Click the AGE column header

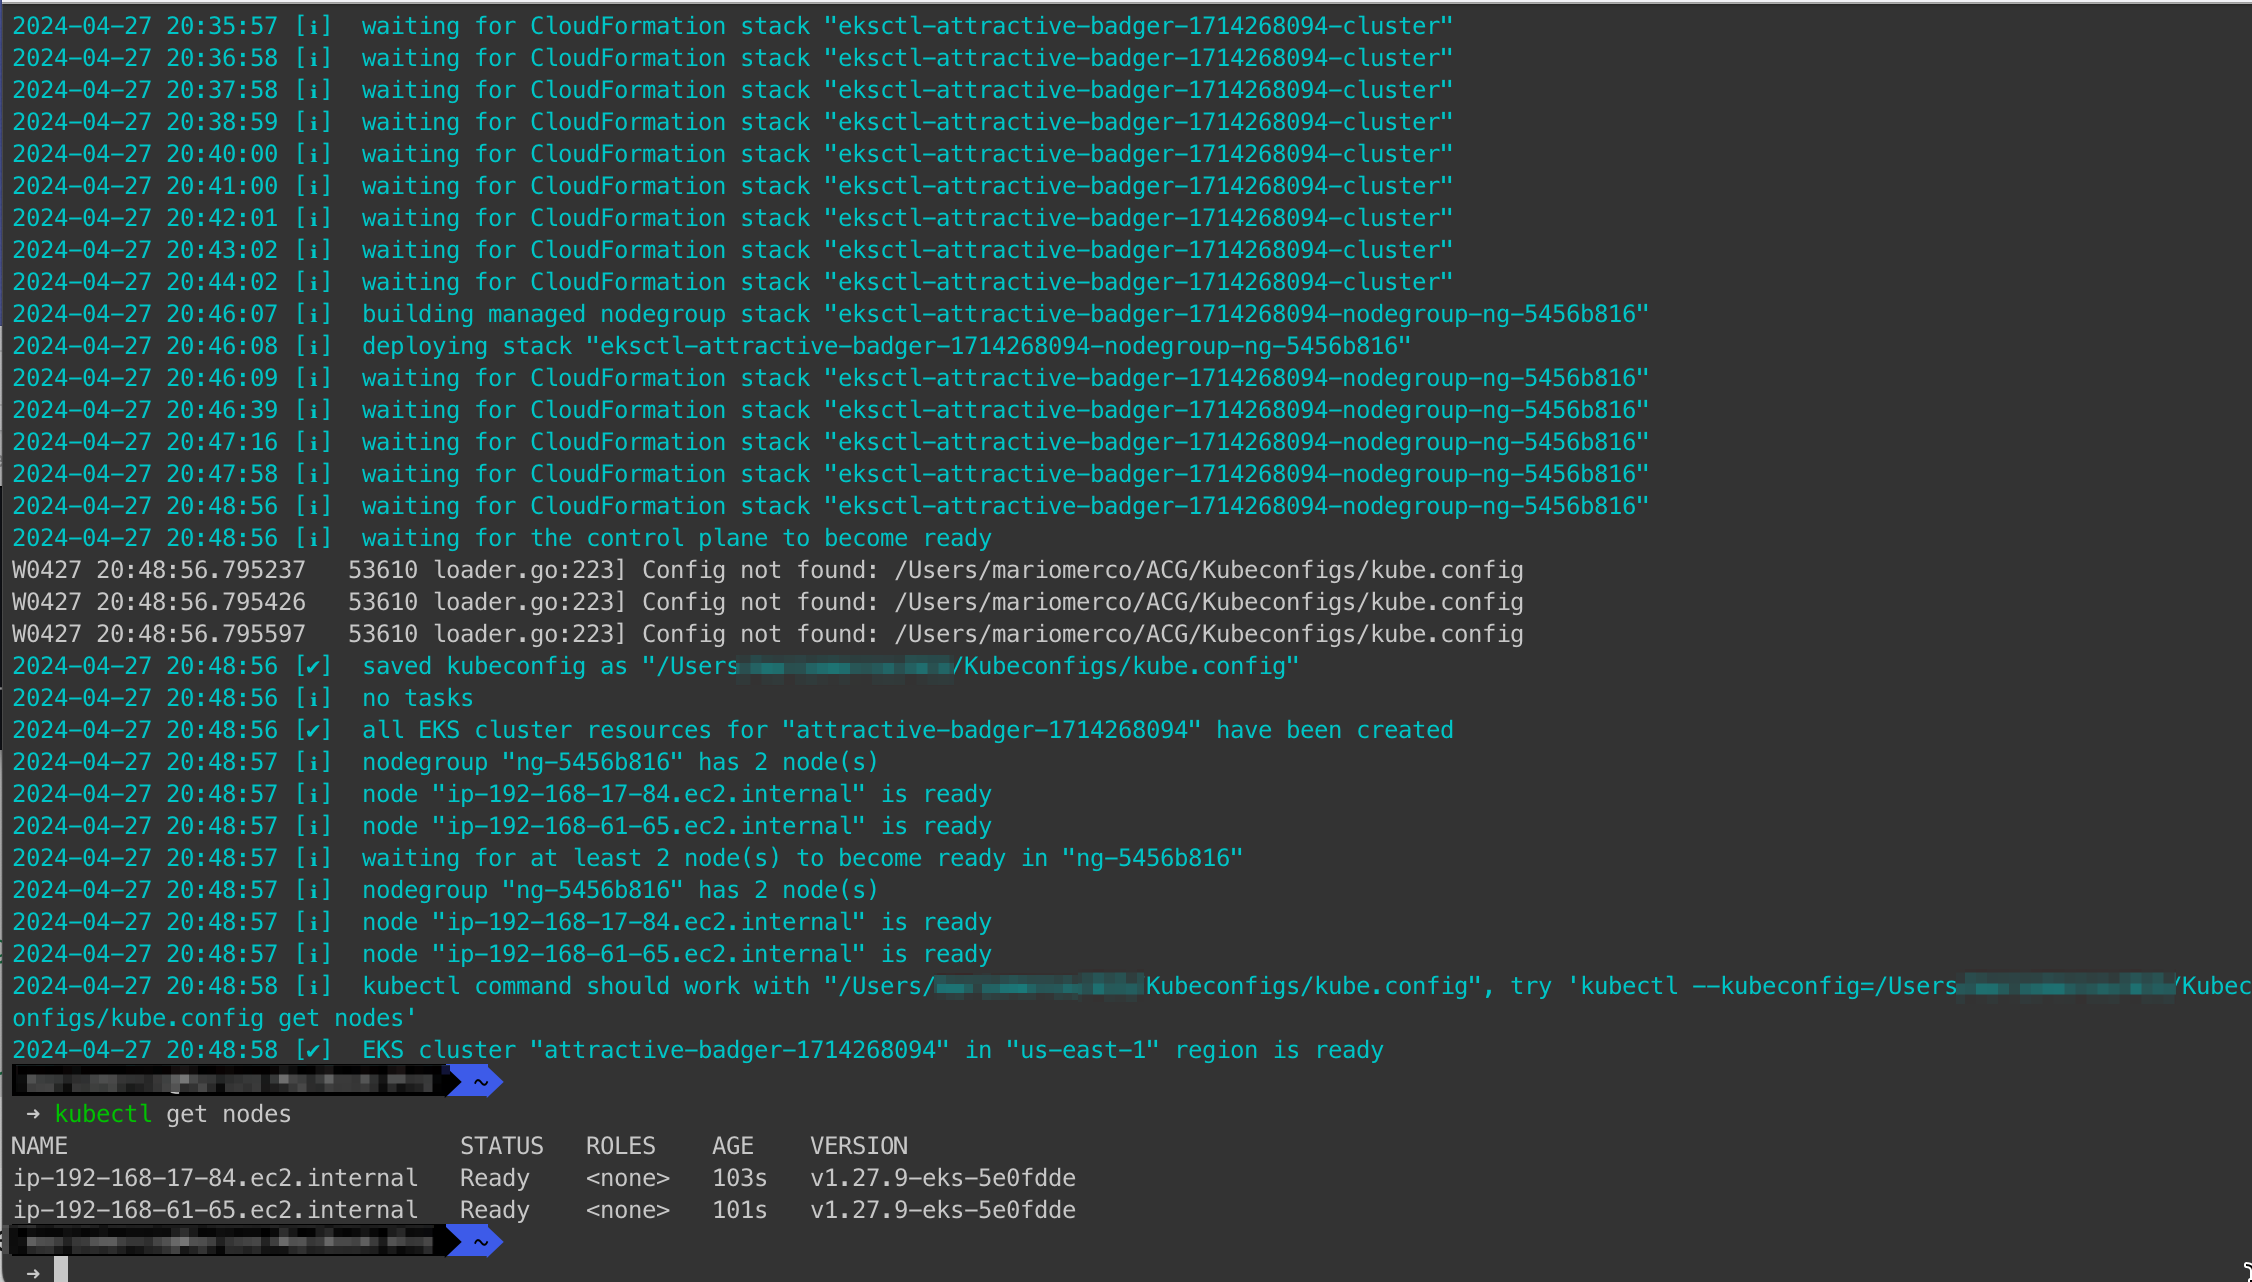[x=733, y=1146]
